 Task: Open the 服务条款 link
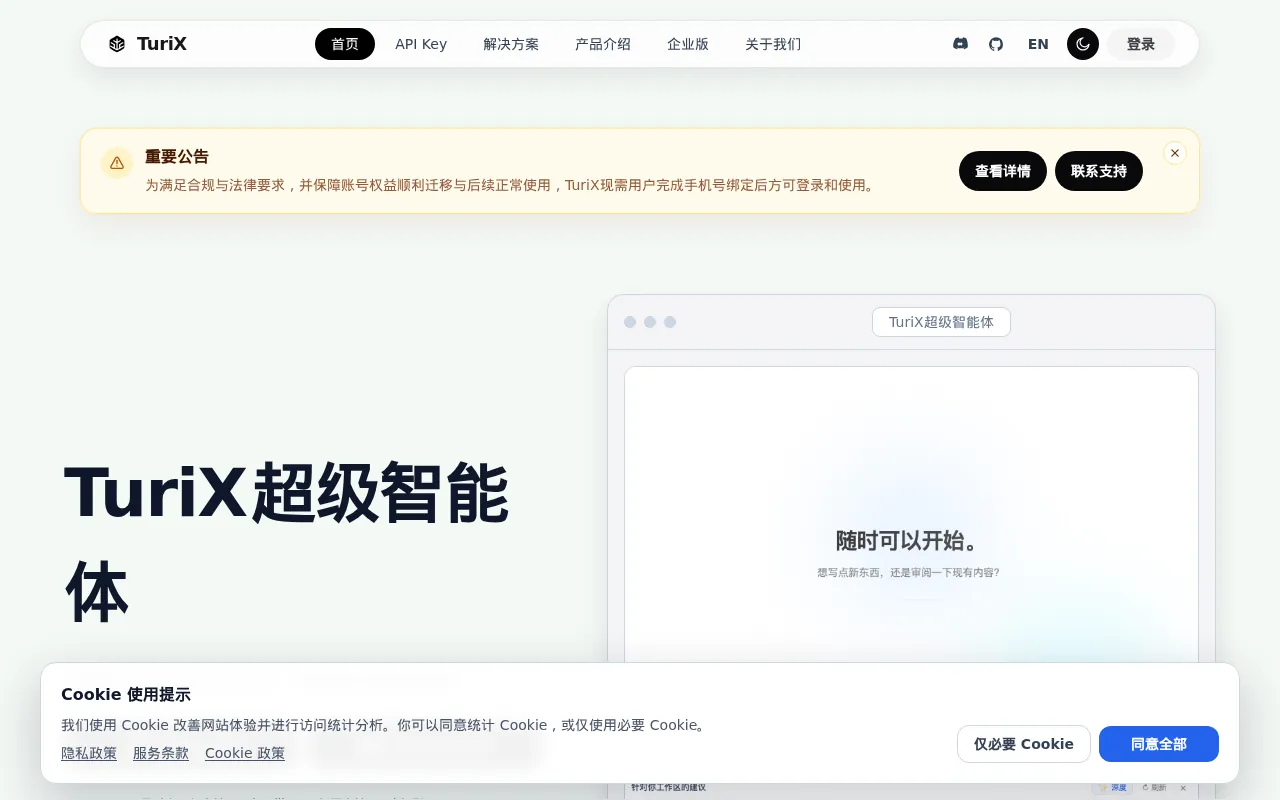pos(161,753)
